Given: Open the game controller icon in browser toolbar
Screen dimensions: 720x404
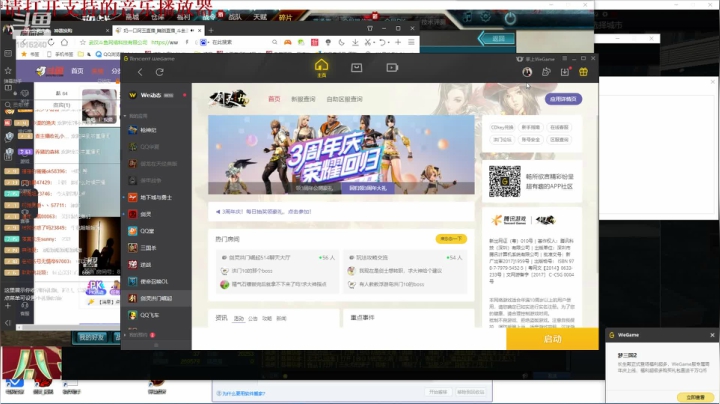Looking at the screenshot, I should point(287,42).
